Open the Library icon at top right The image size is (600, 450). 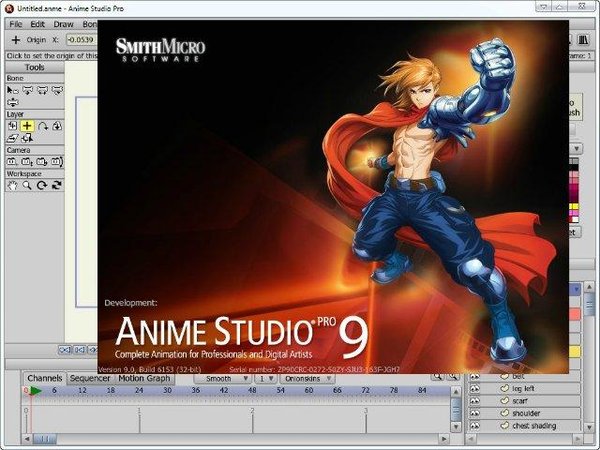pos(583,39)
